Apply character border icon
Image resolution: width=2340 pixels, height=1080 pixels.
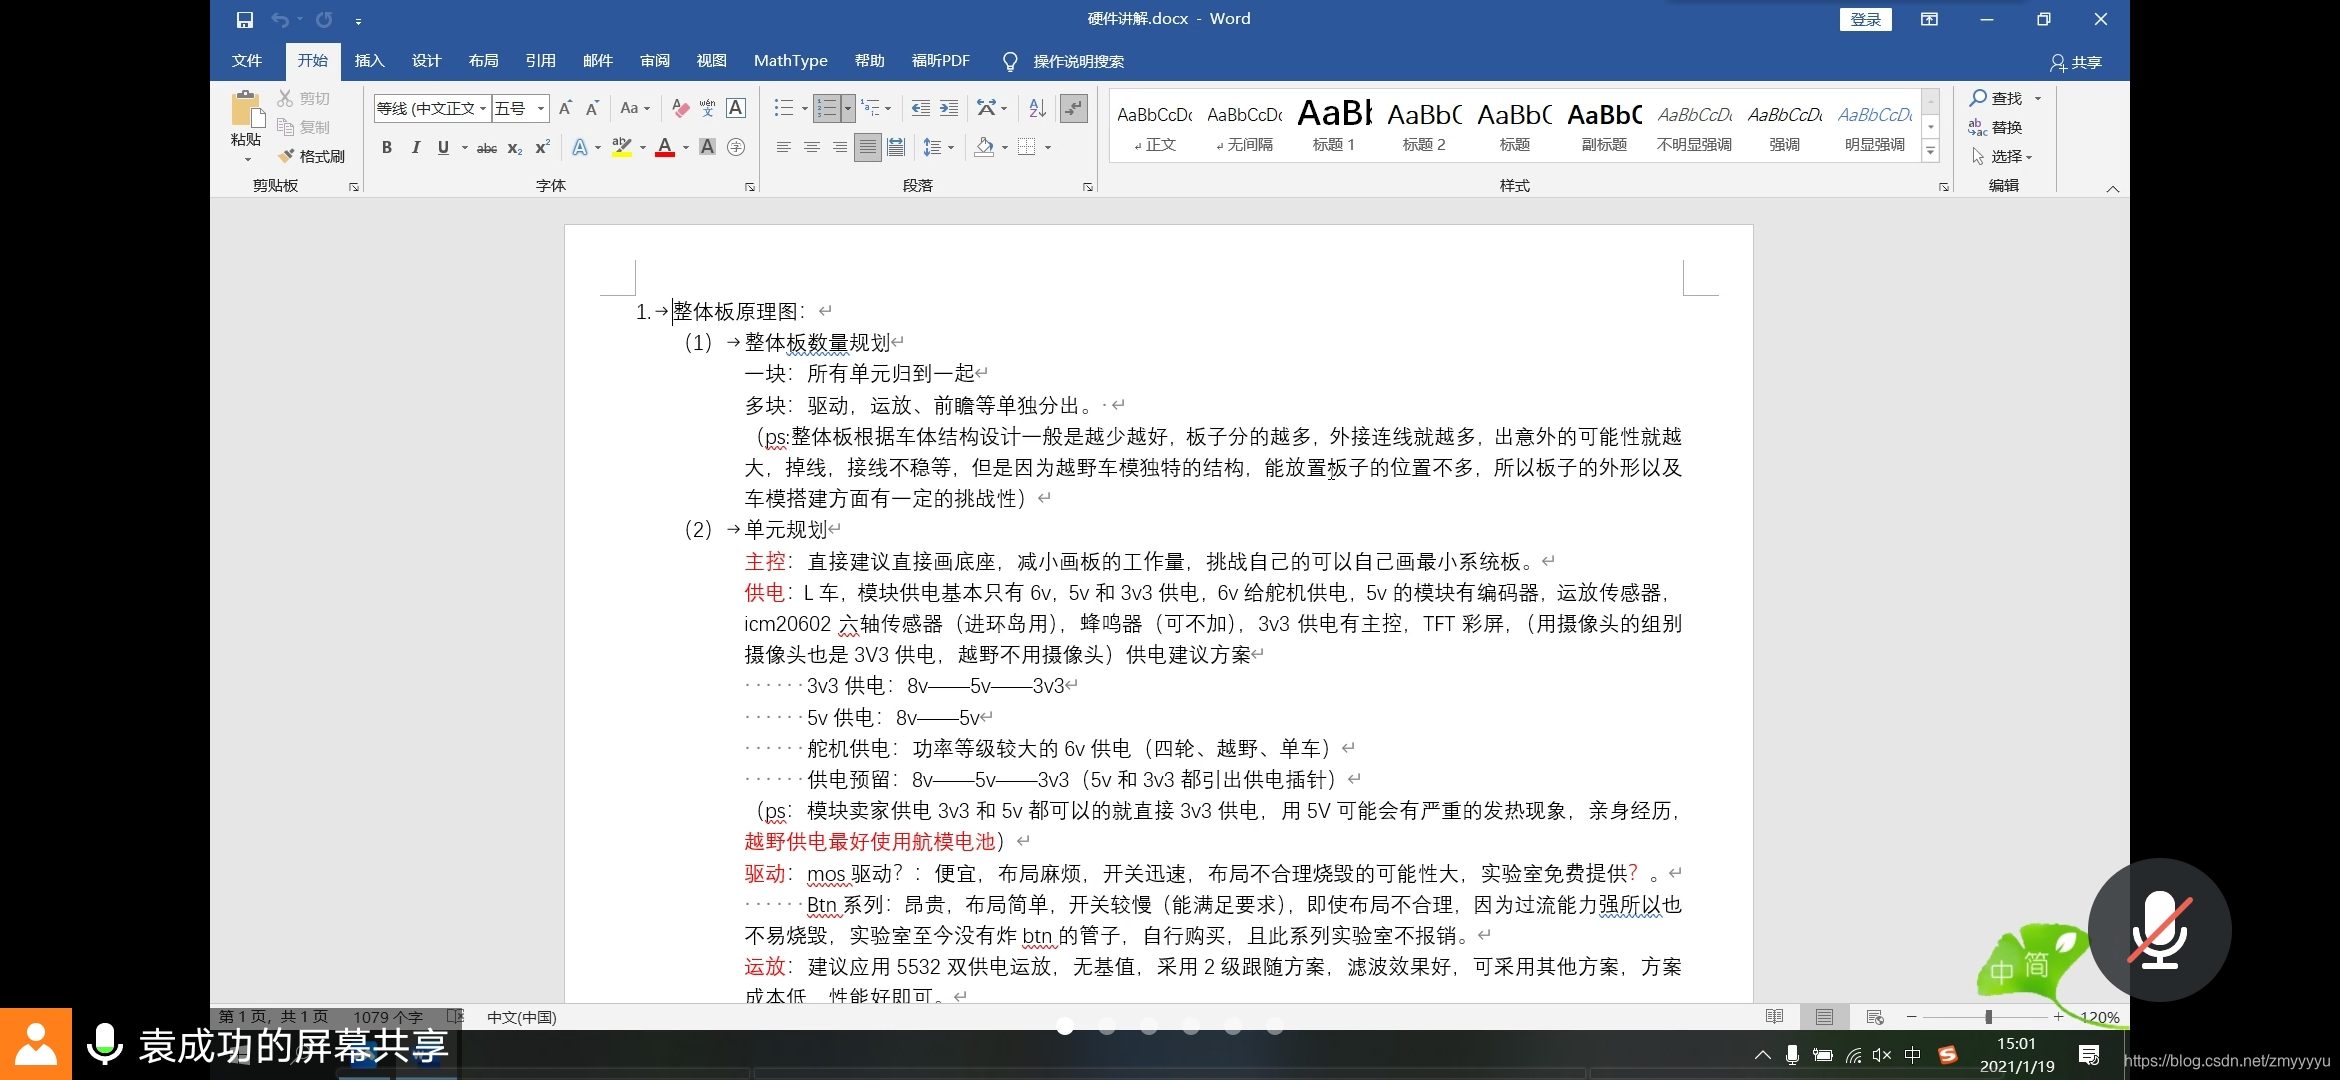coord(736,108)
